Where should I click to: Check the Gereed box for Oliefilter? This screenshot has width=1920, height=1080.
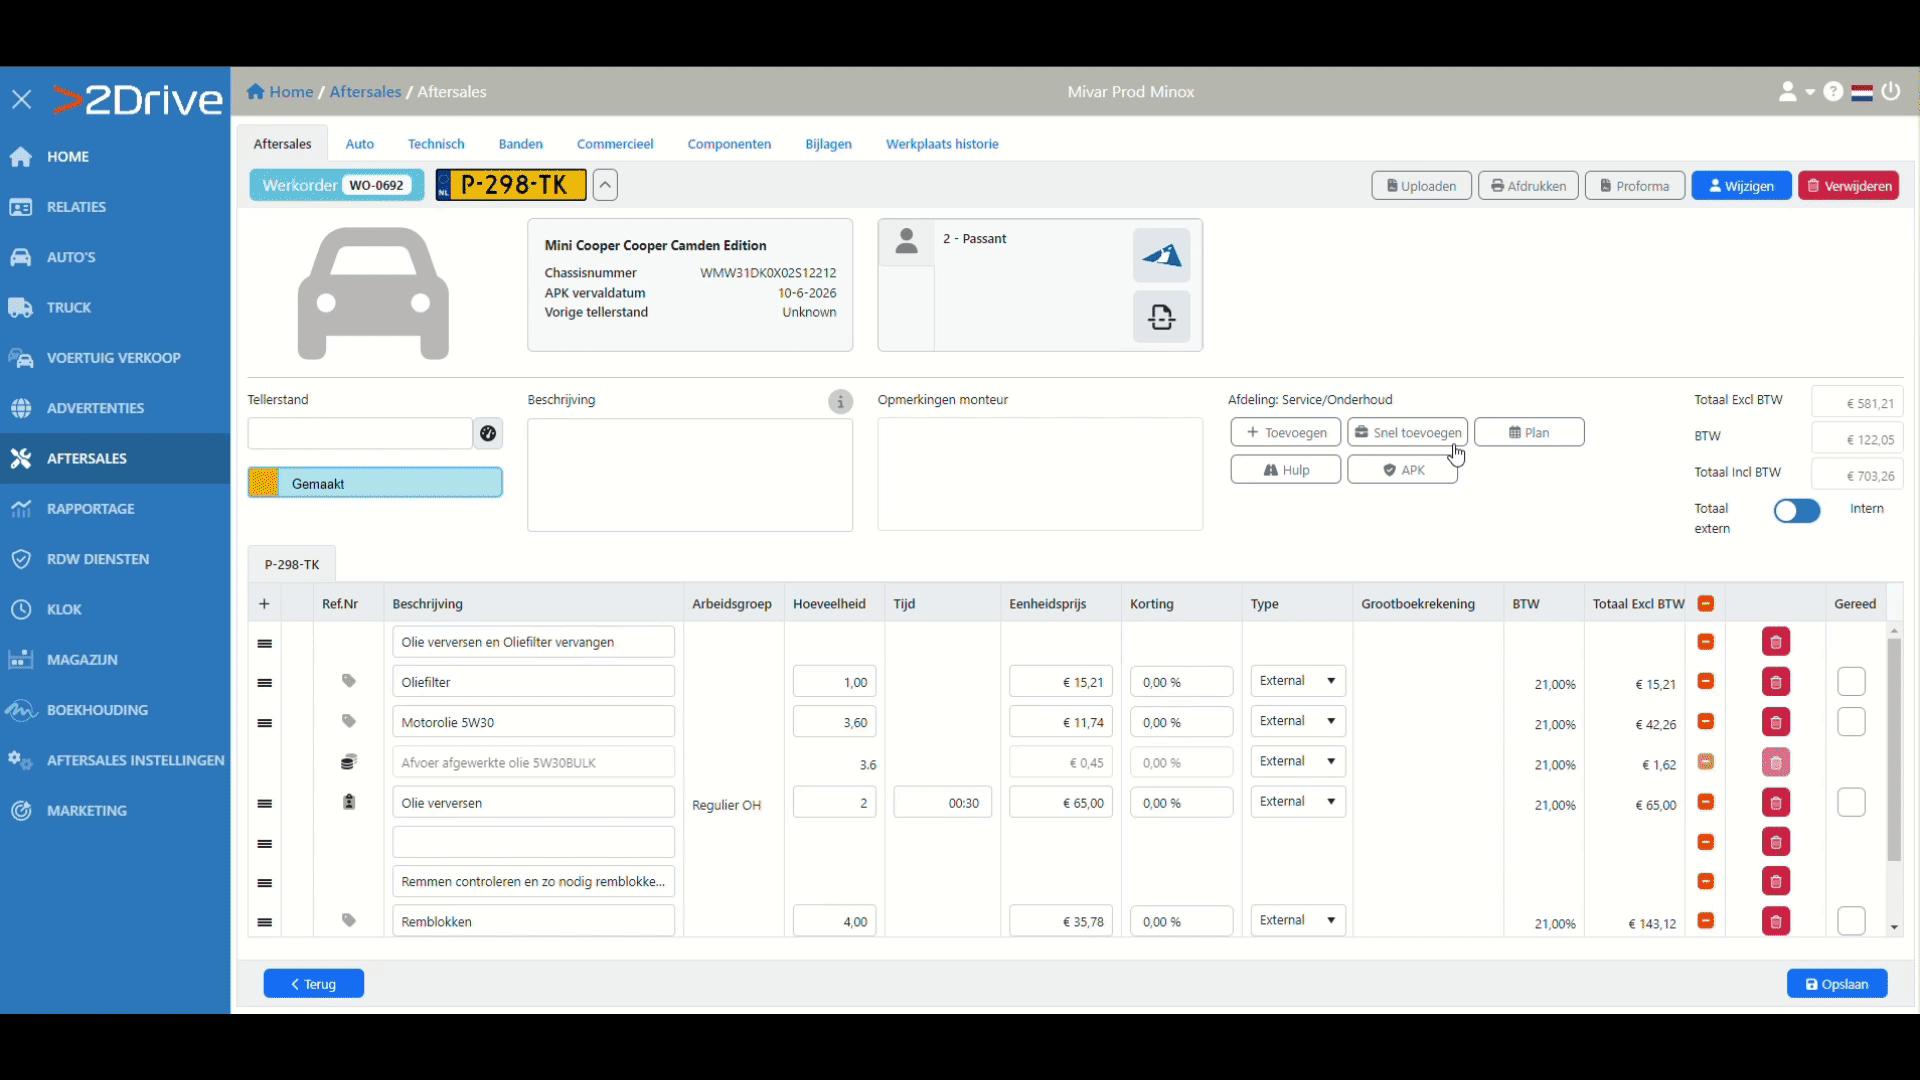pos(1851,682)
